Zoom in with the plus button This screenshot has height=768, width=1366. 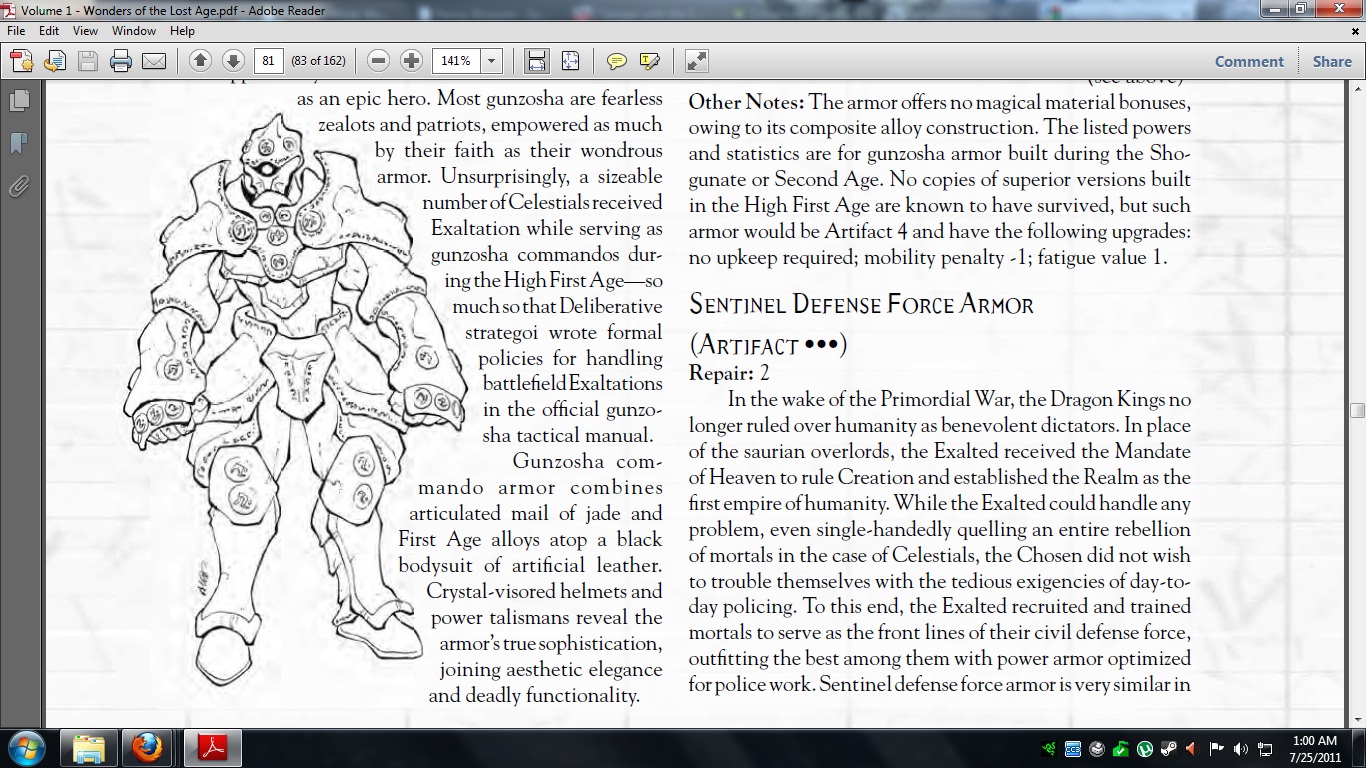pyautogui.click(x=411, y=61)
